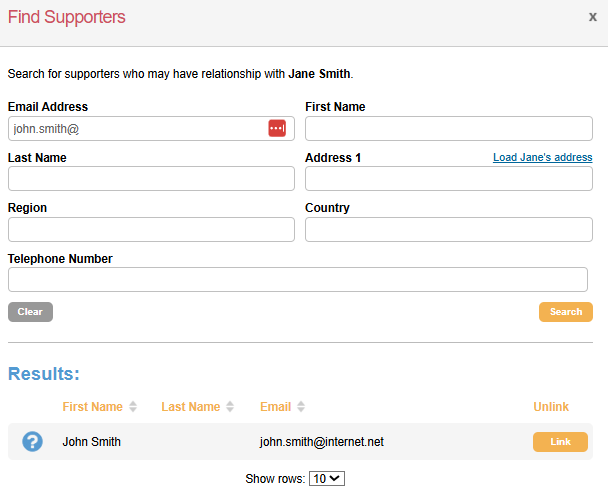Sort results using Last Name sort arrows
This screenshot has height=494, width=608.
(230, 407)
